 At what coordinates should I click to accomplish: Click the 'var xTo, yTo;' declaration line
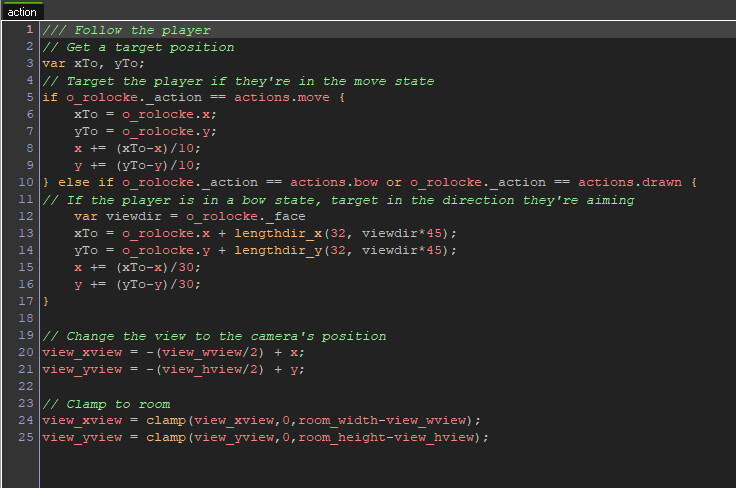point(93,63)
